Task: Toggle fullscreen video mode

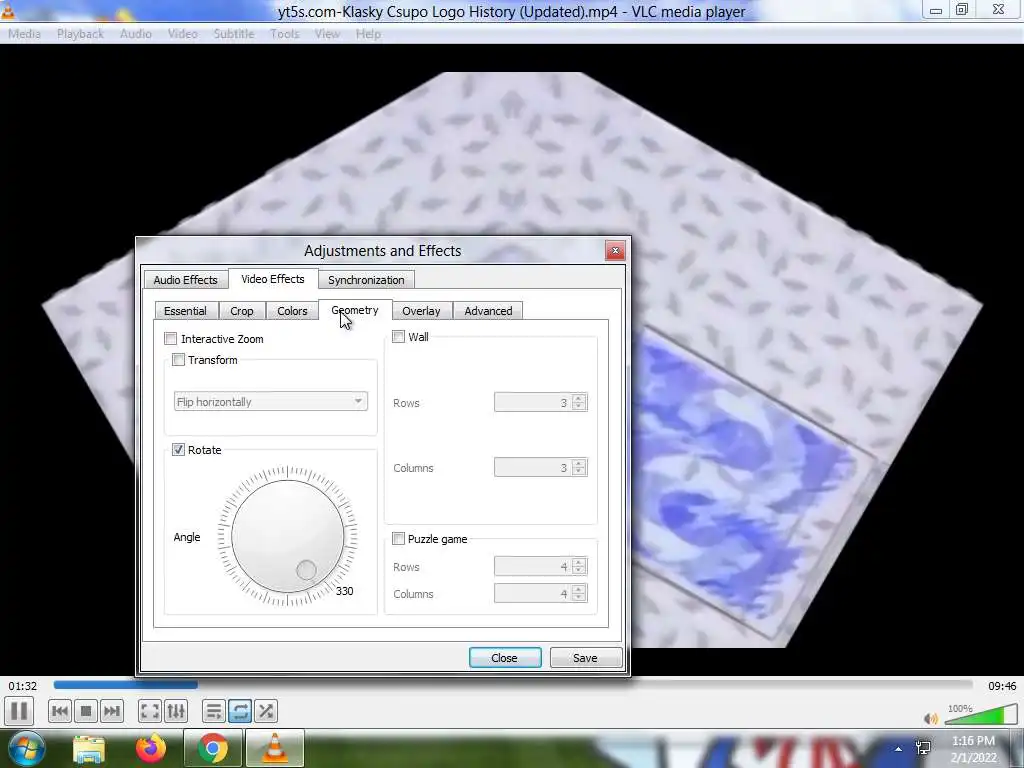Action: pyautogui.click(x=150, y=711)
